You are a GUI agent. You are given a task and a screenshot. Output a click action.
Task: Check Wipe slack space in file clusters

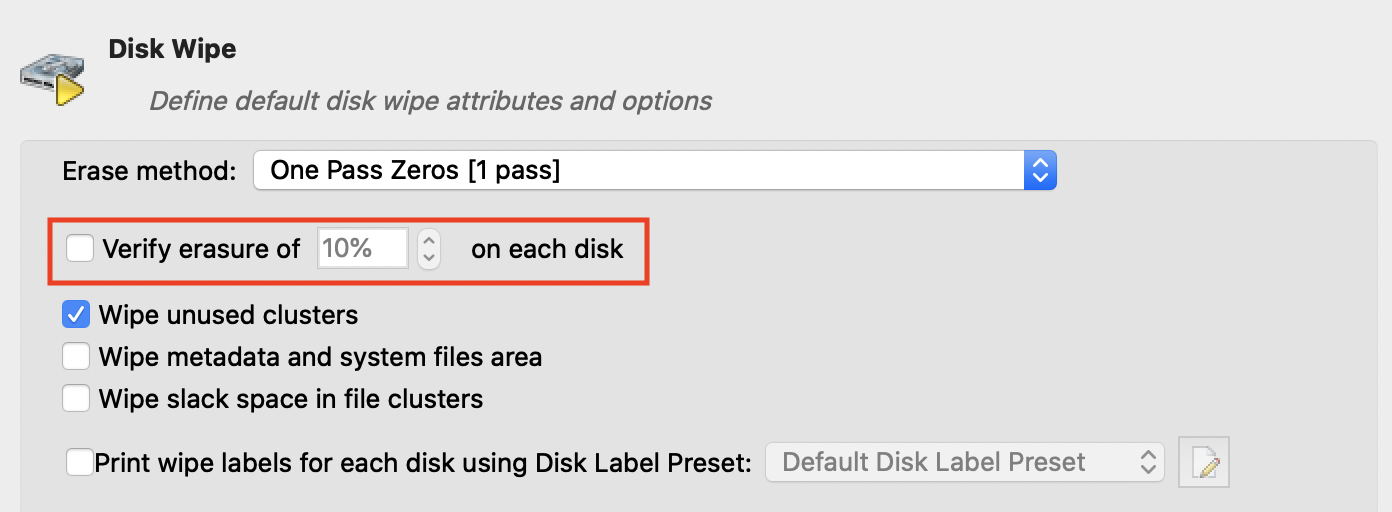(x=76, y=399)
